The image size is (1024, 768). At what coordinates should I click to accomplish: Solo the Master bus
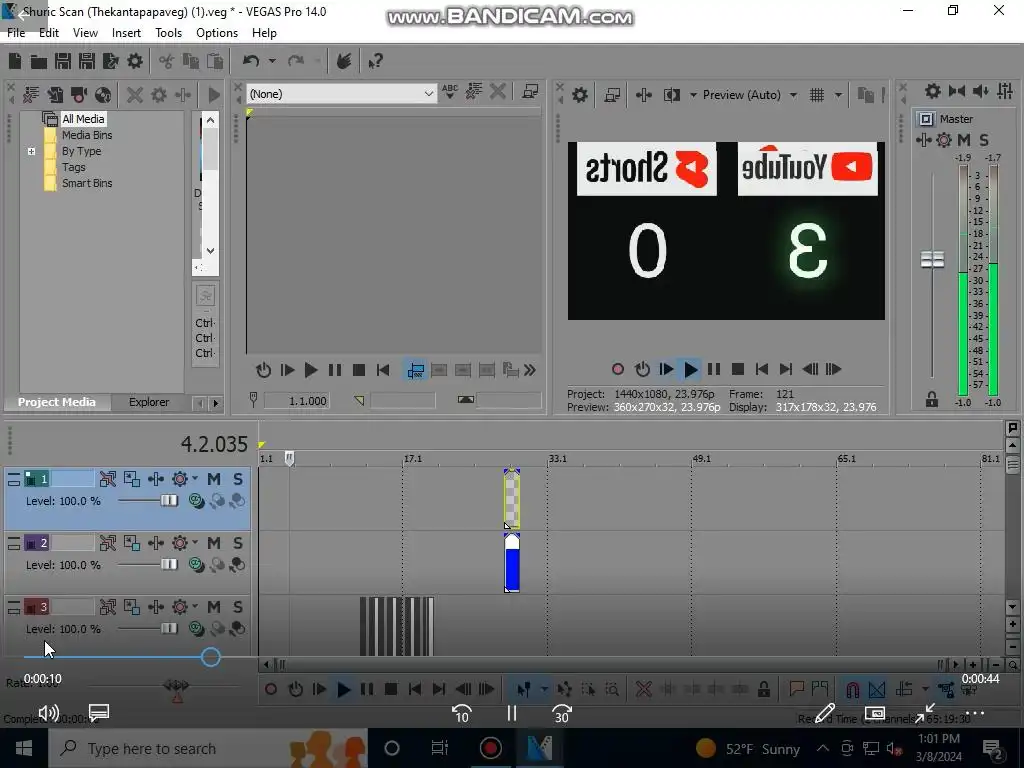point(984,140)
